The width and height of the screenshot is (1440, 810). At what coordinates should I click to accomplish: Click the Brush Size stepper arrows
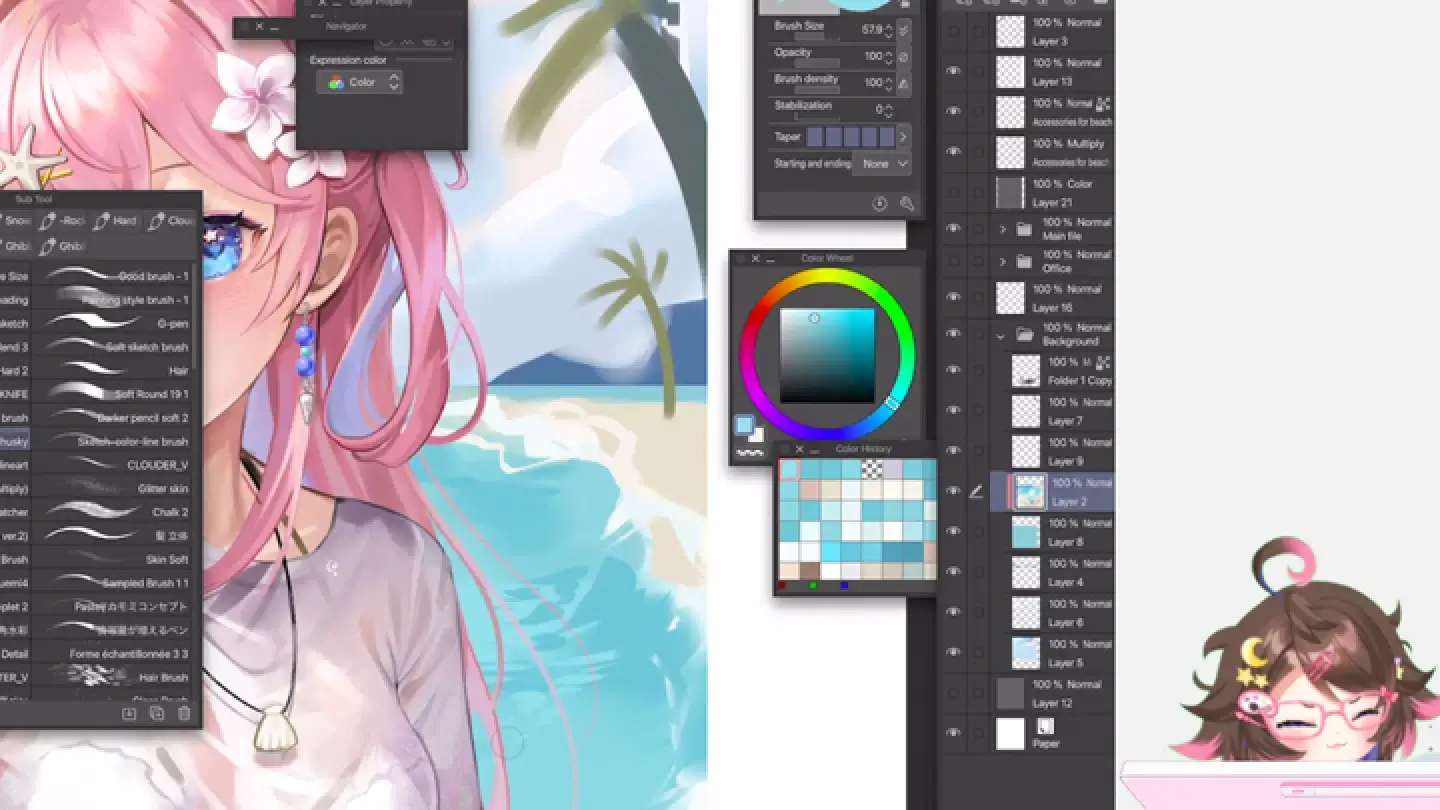click(890, 30)
